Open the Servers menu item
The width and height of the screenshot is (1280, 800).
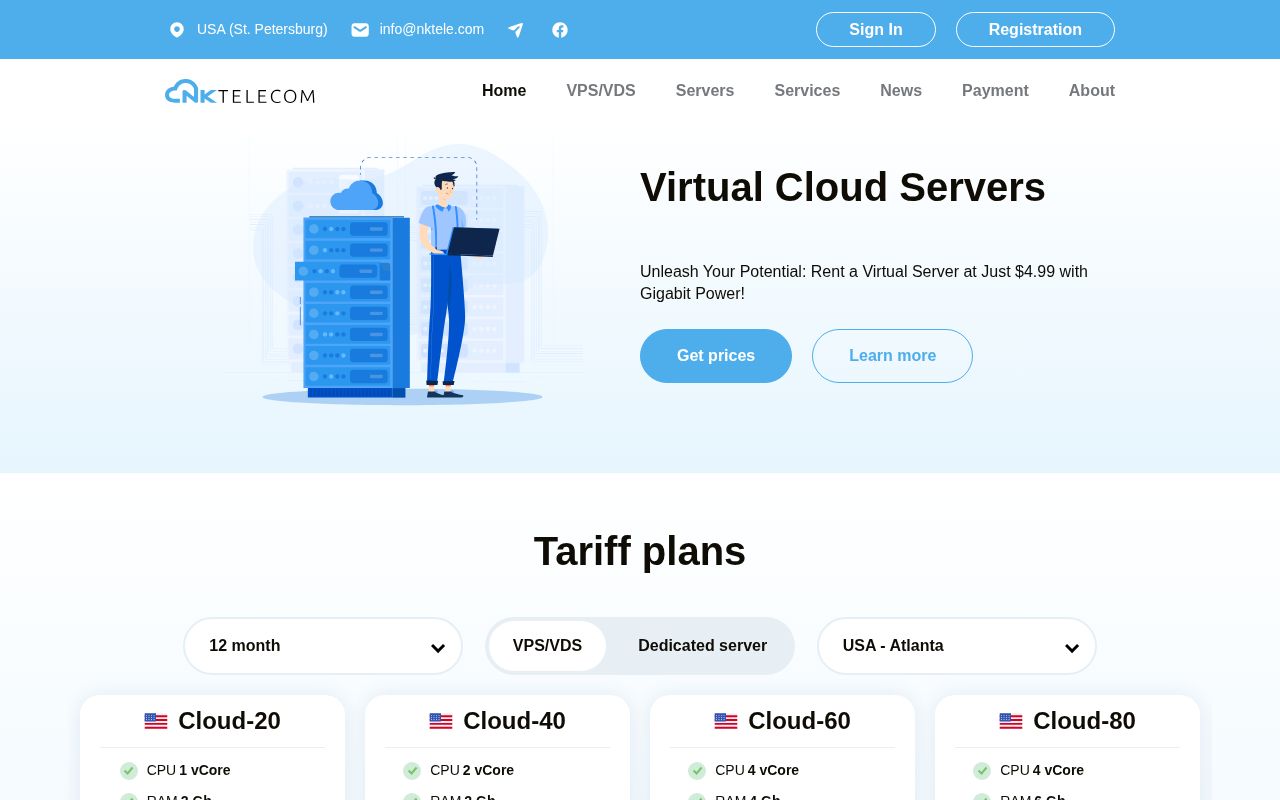tap(705, 91)
